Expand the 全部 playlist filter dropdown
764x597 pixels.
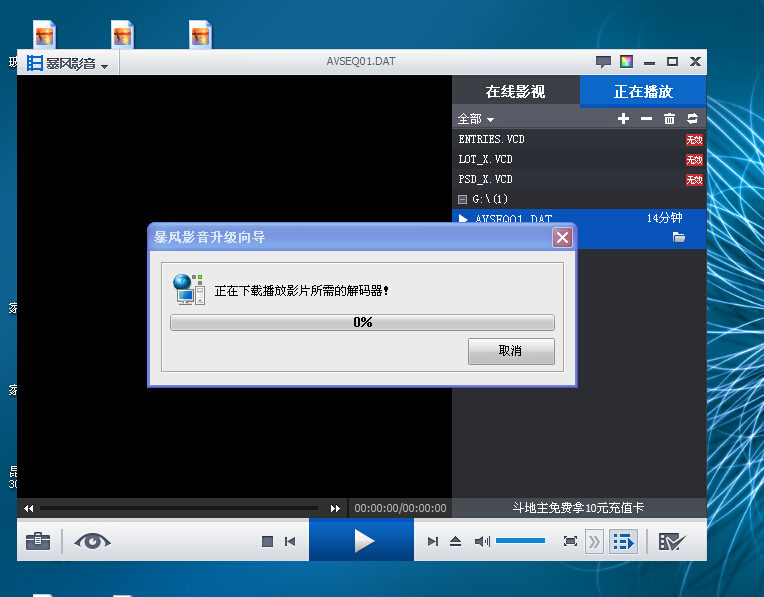476,119
